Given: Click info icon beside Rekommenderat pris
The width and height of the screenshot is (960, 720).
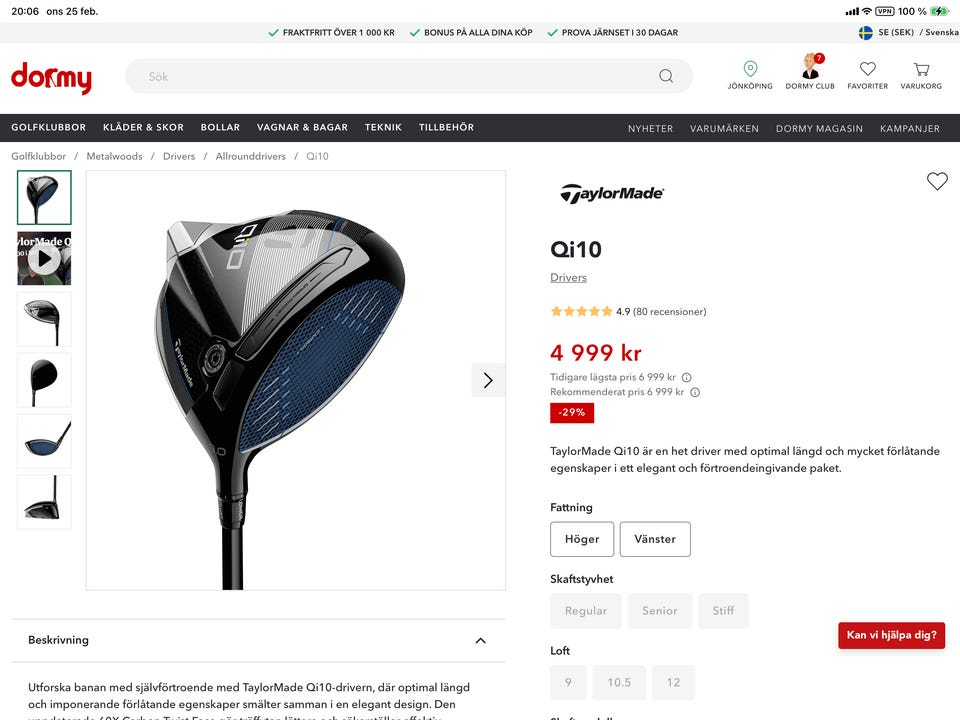Looking at the screenshot, I should coord(695,392).
